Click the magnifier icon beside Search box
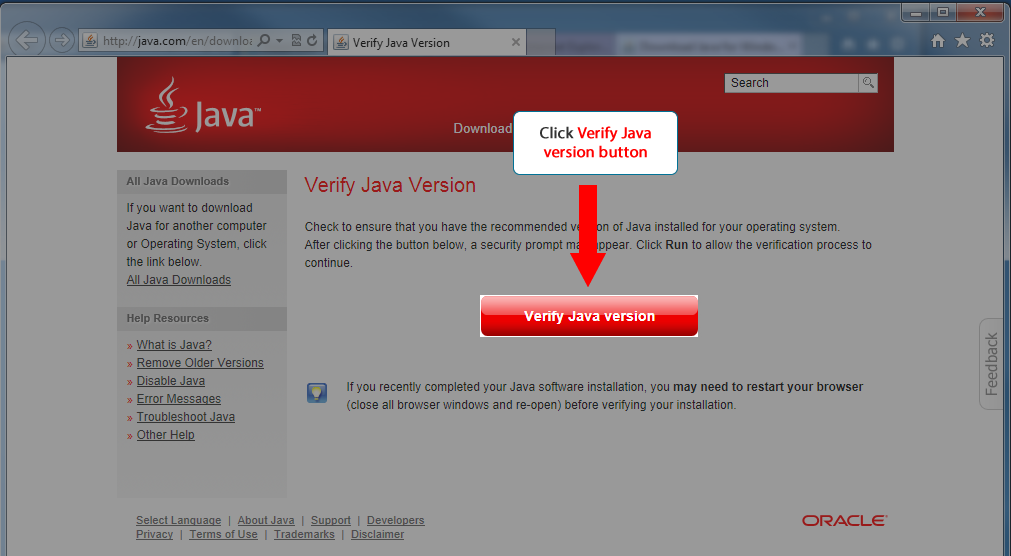Screen dimensions: 1011x556 868,83
